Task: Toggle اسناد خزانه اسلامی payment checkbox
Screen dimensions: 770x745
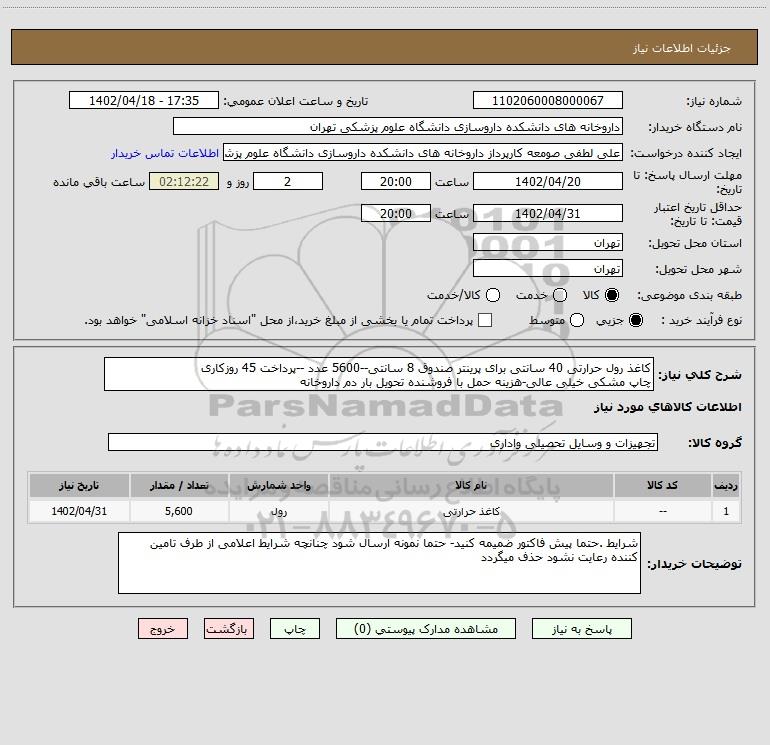Action: [x=485, y=320]
